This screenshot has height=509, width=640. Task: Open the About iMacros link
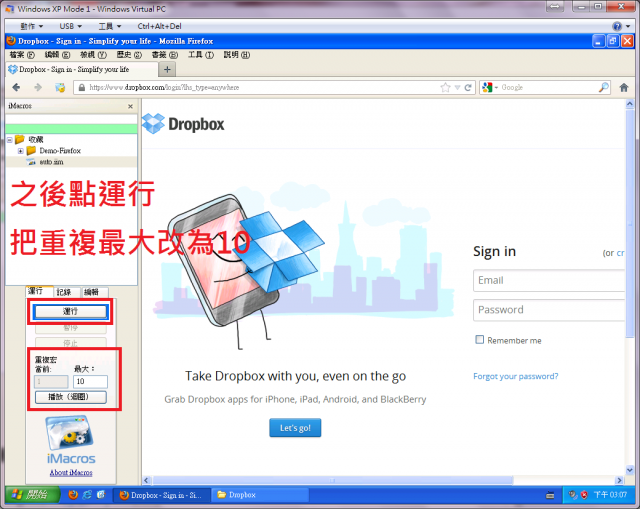tap(71, 473)
